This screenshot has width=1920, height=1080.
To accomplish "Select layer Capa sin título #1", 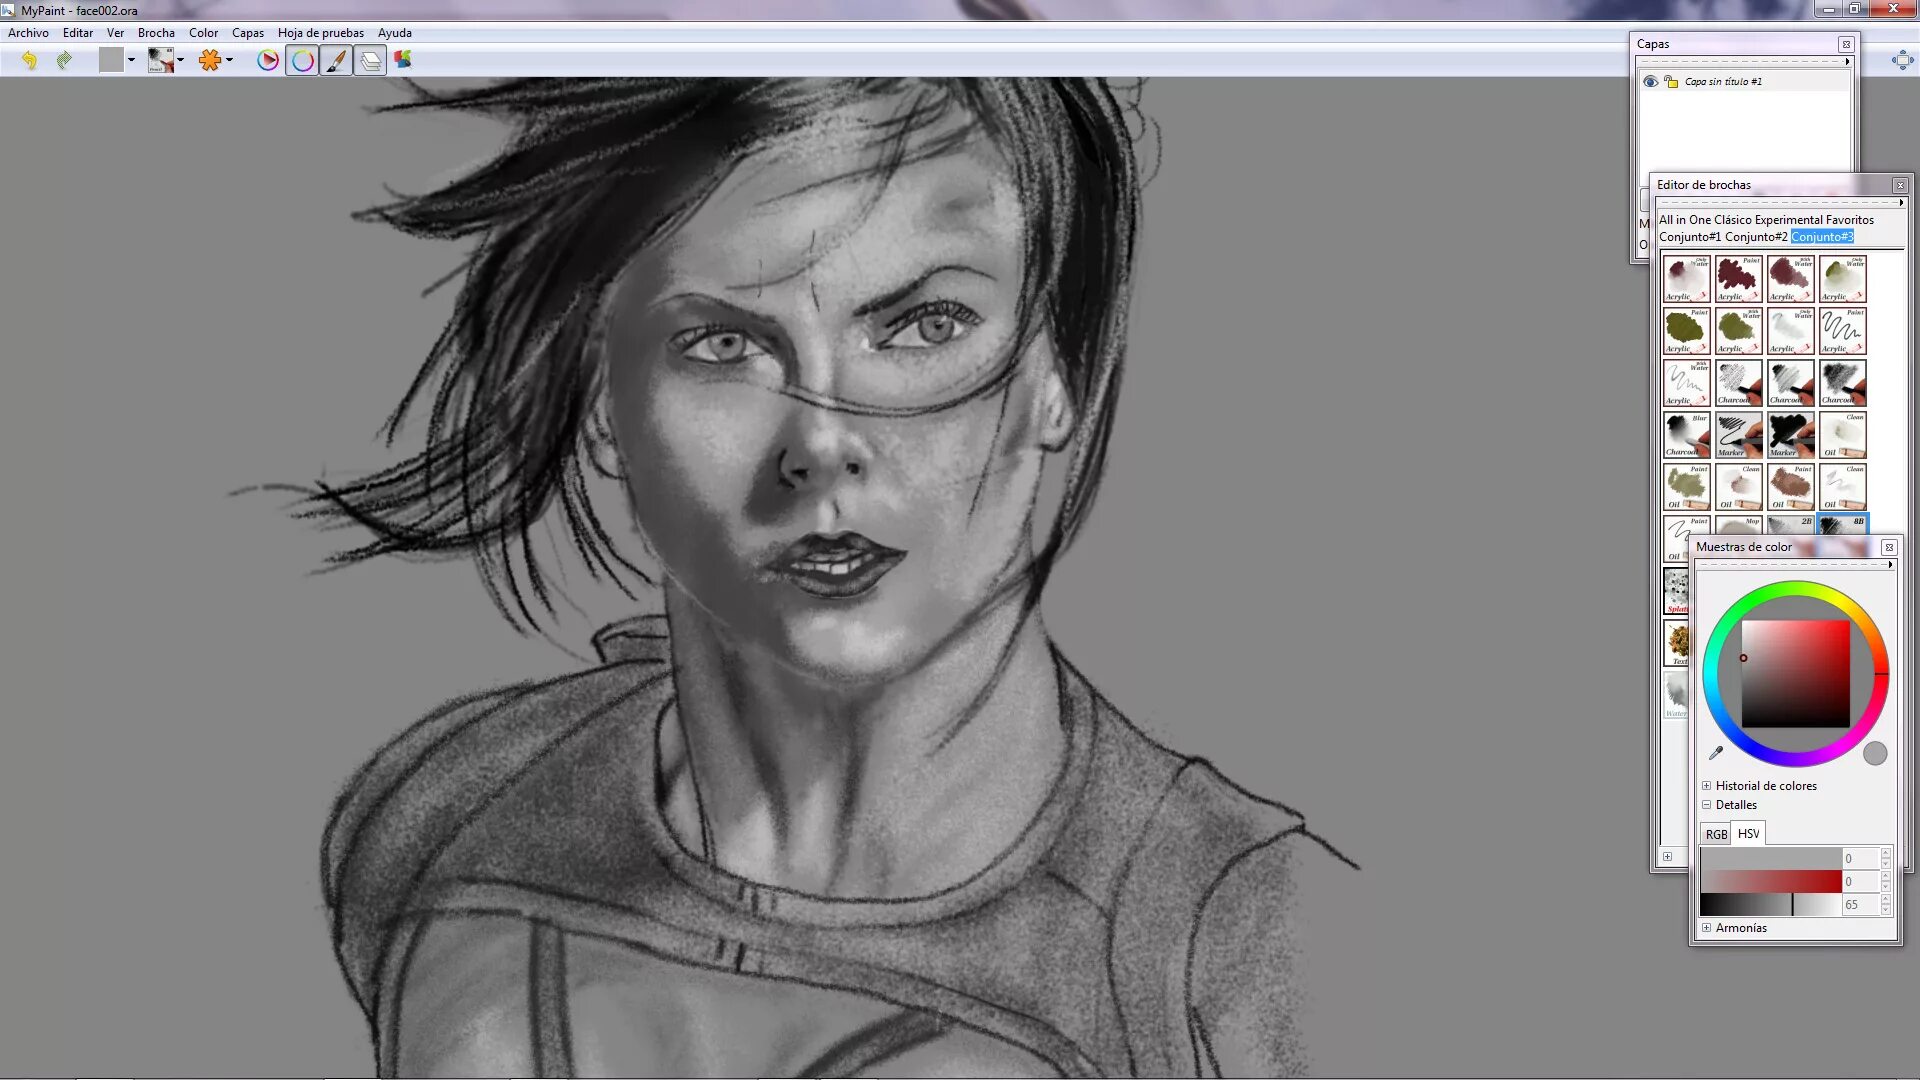I will tap(1744, 82).
